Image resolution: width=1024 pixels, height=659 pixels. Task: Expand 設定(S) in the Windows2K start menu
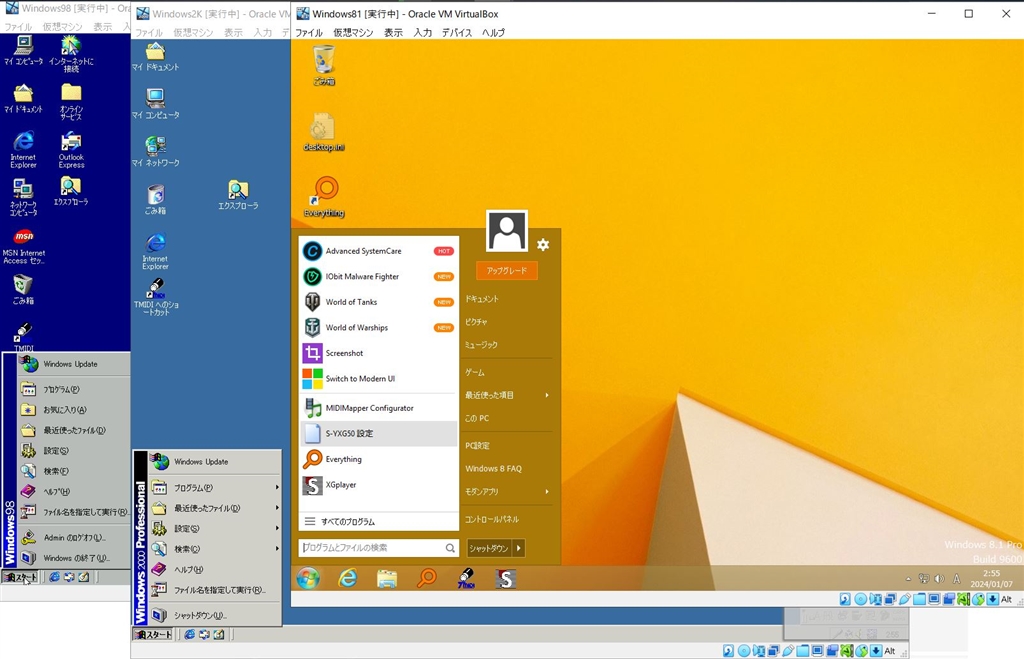[x=216, y=528]
